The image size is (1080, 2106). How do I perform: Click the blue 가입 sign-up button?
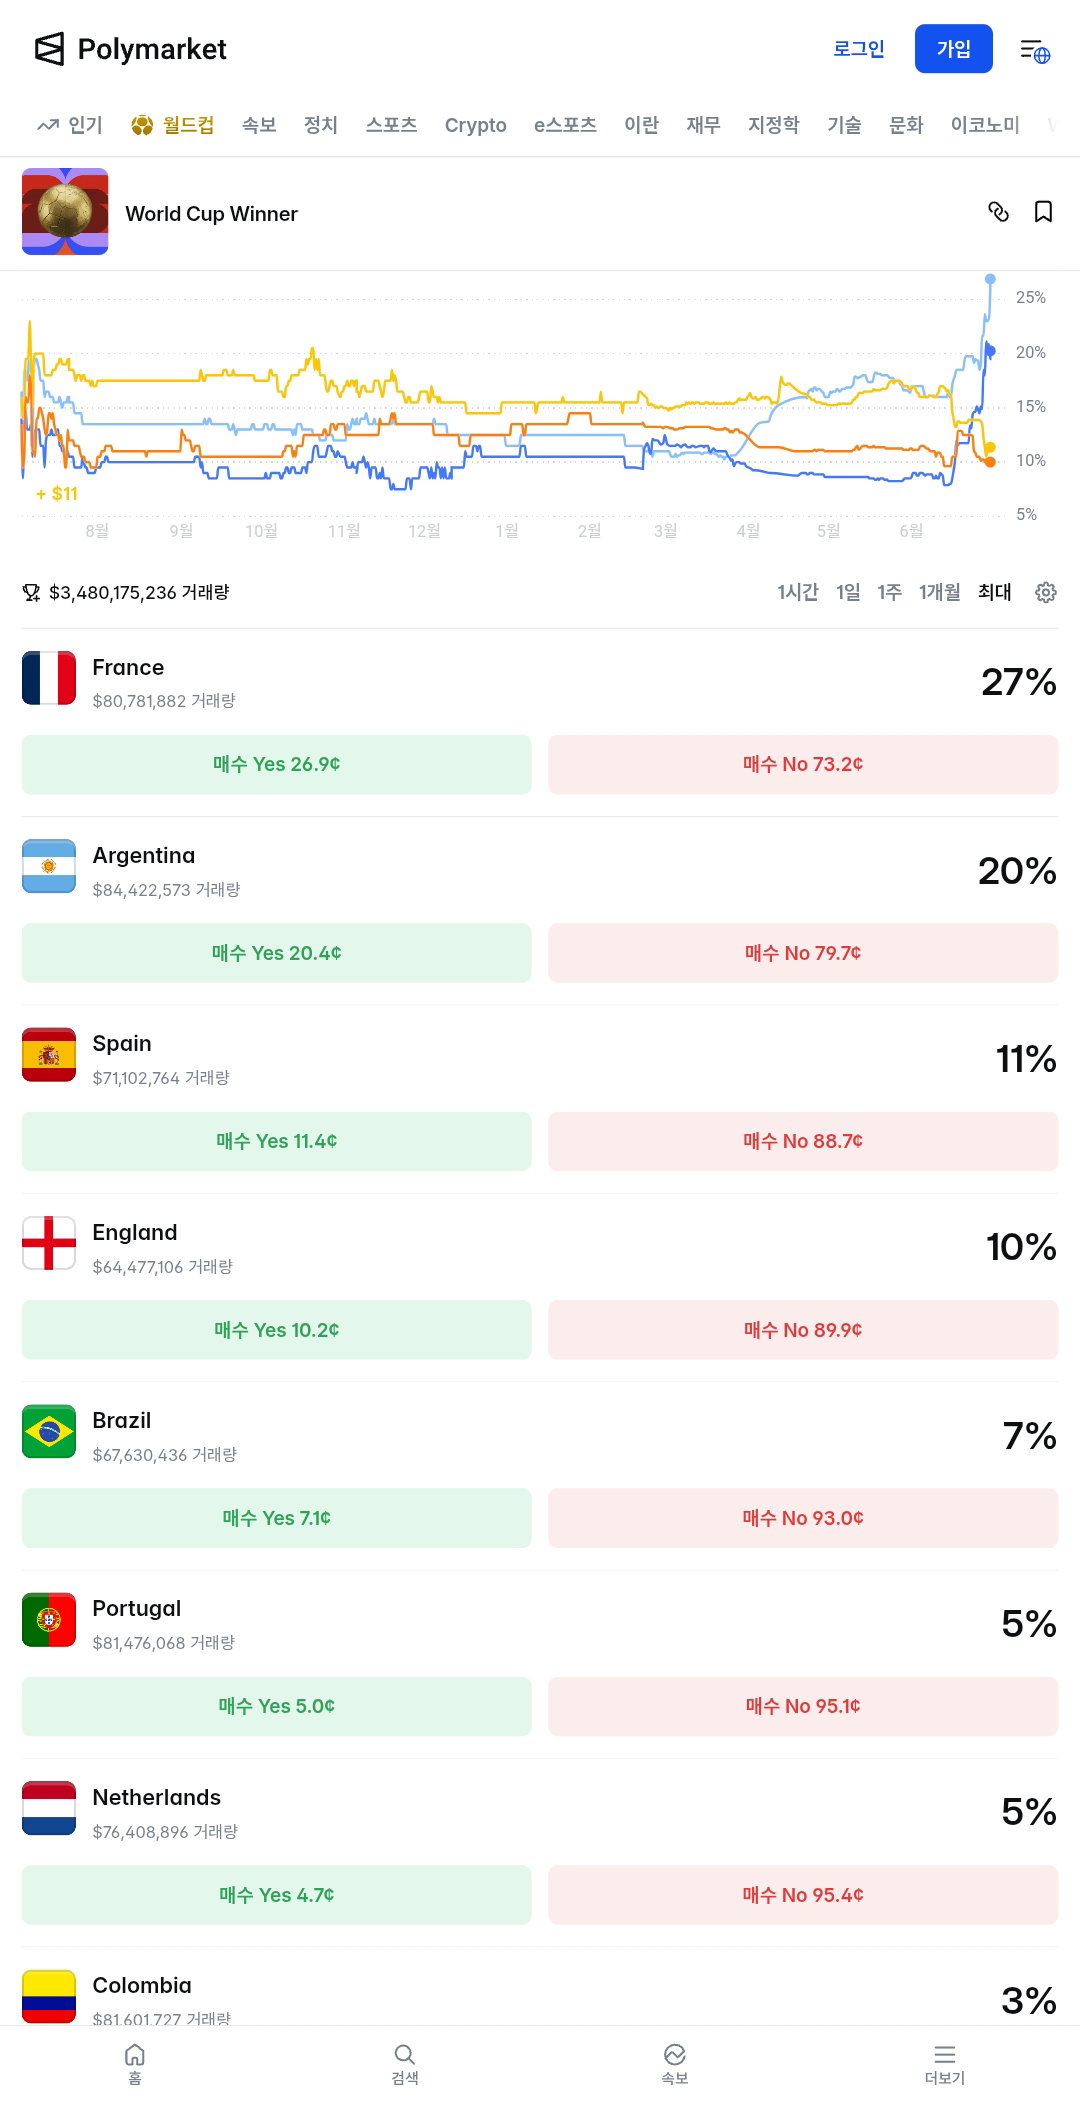tap(954, 49)
